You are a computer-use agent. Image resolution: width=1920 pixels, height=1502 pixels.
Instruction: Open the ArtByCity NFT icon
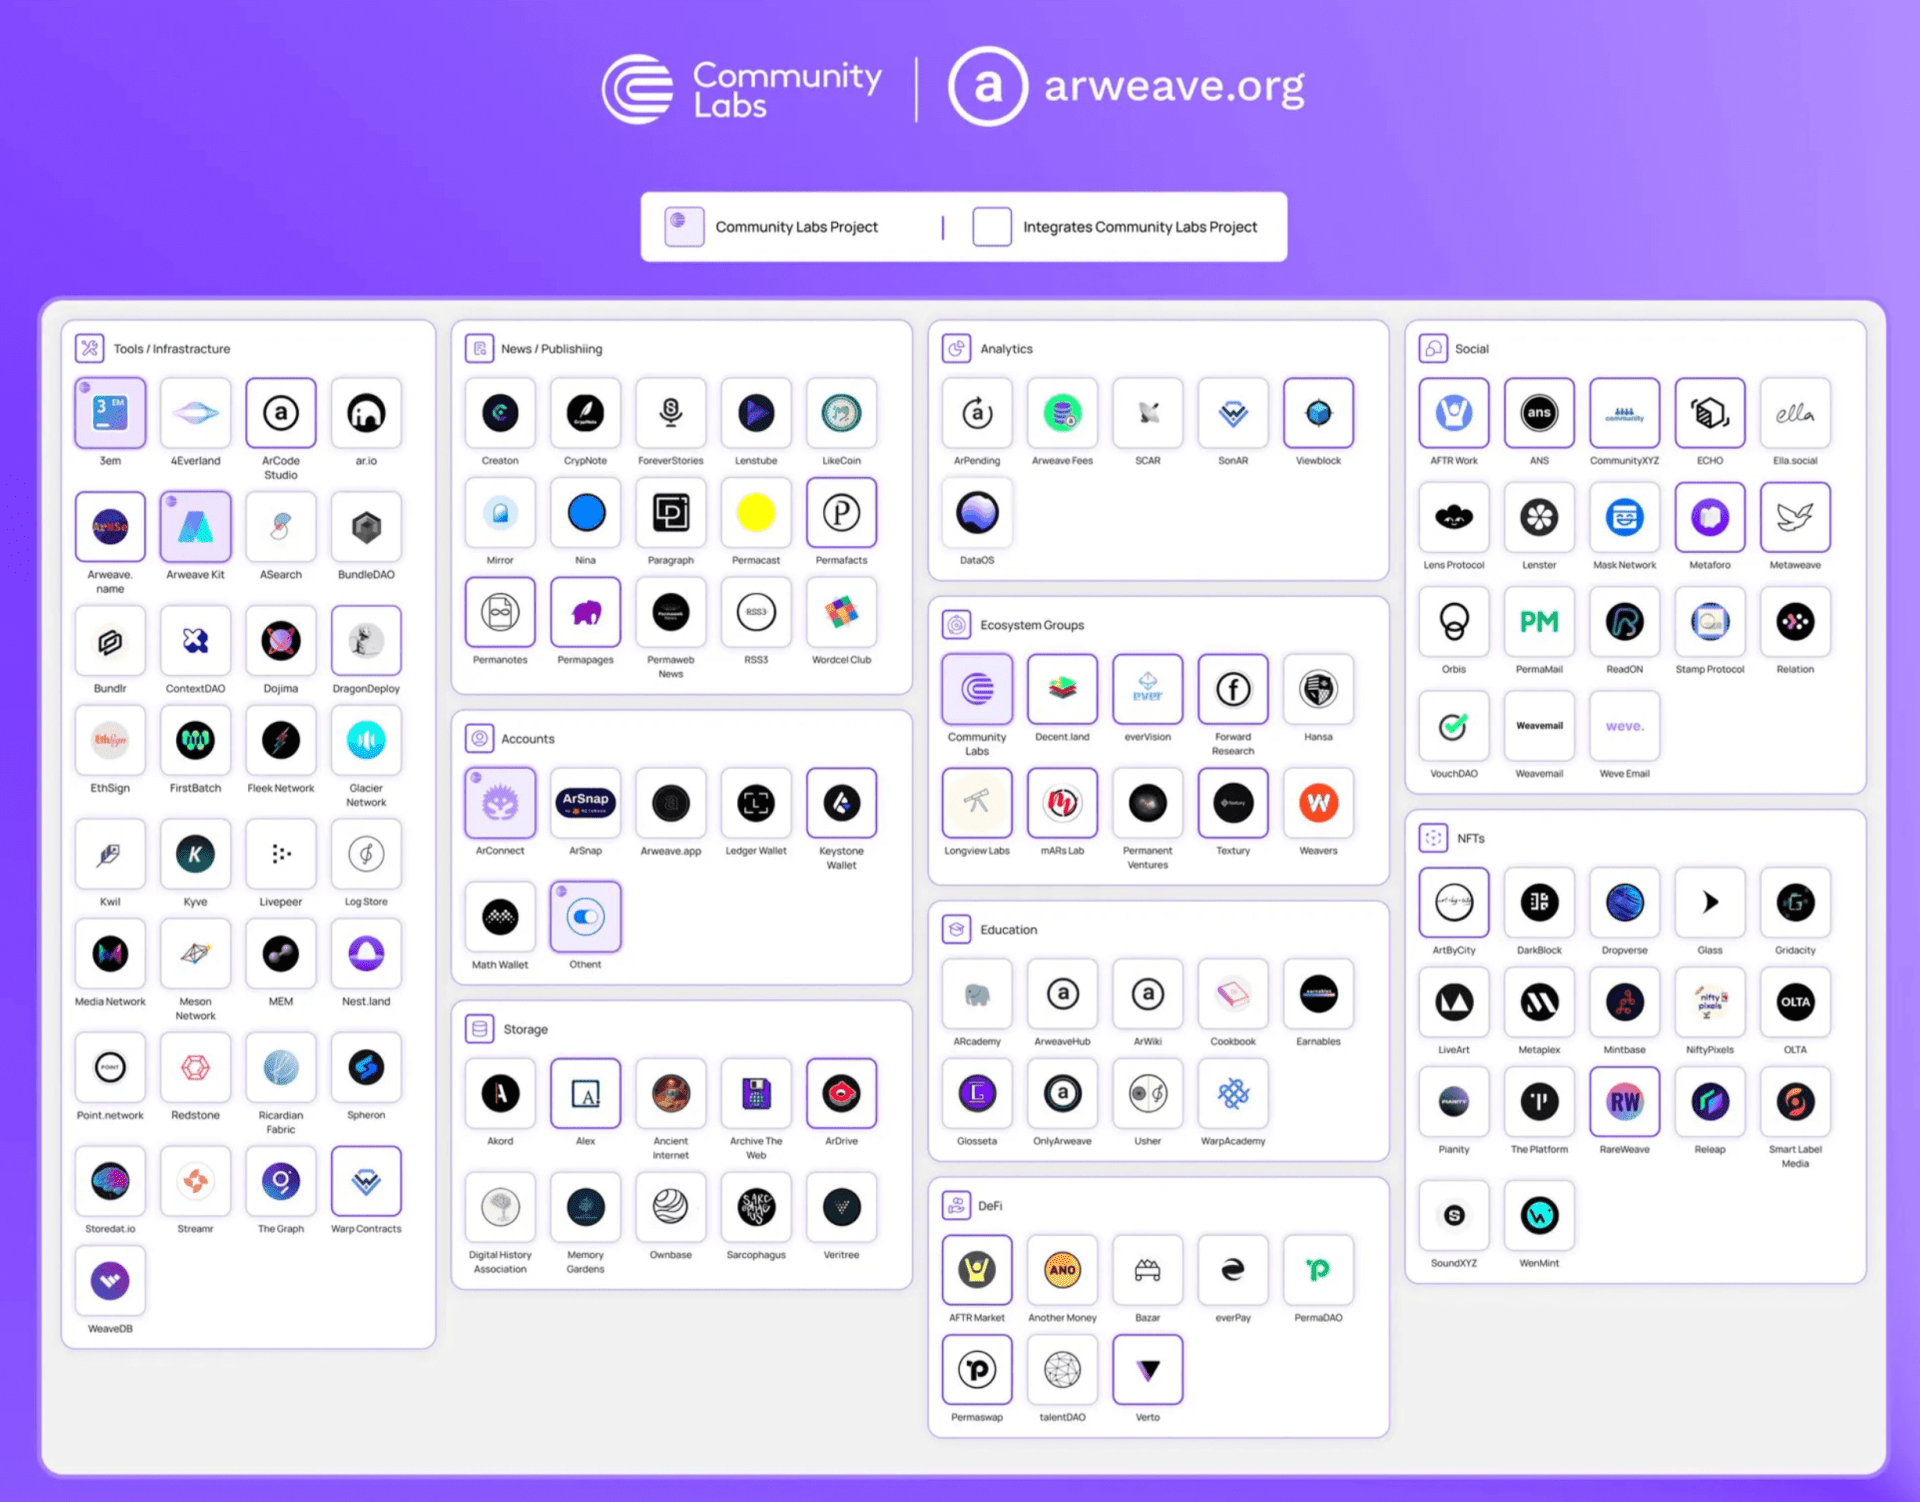pos(1454,903)
